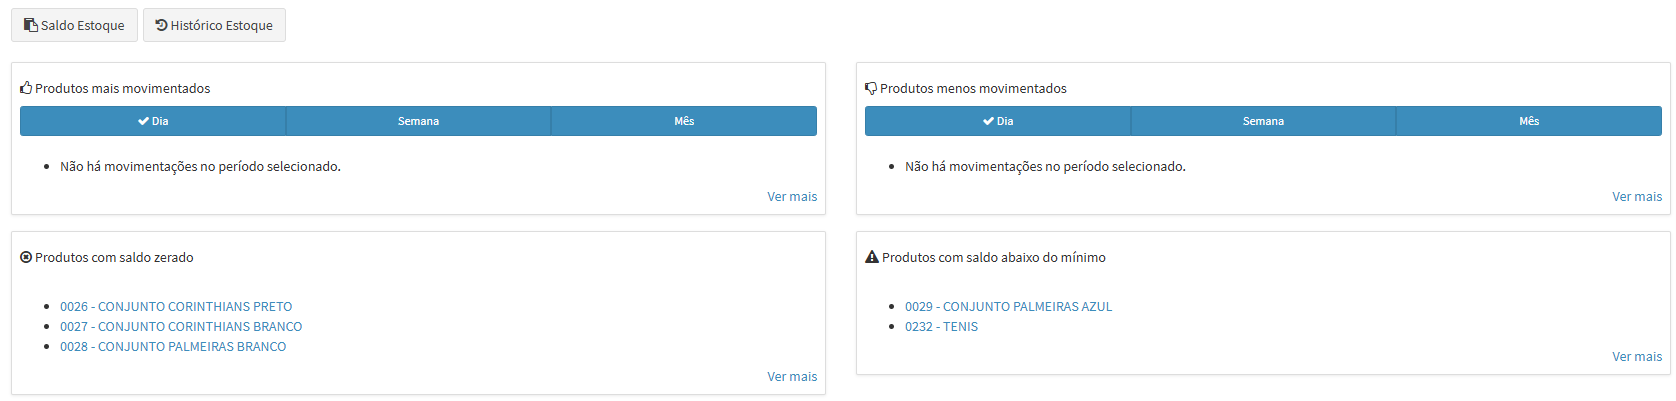Click Ver mais under below-minimum products
Viewport: 1676px width, 401px height.
tap(1637, 357)
